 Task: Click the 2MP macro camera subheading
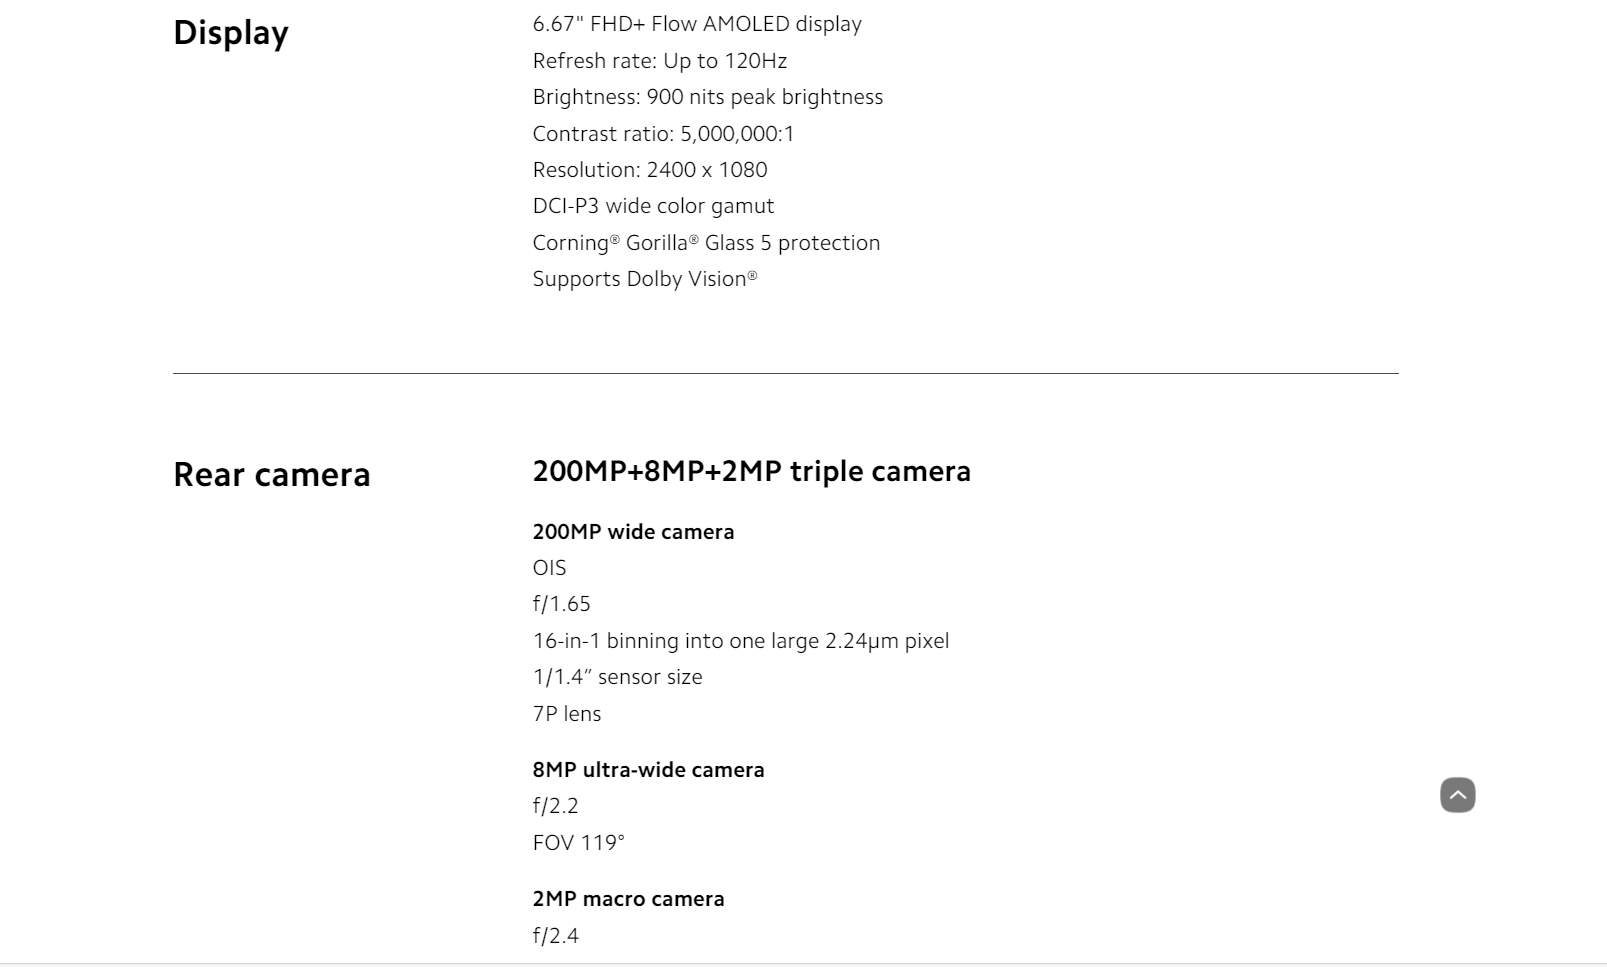point(628,899)
